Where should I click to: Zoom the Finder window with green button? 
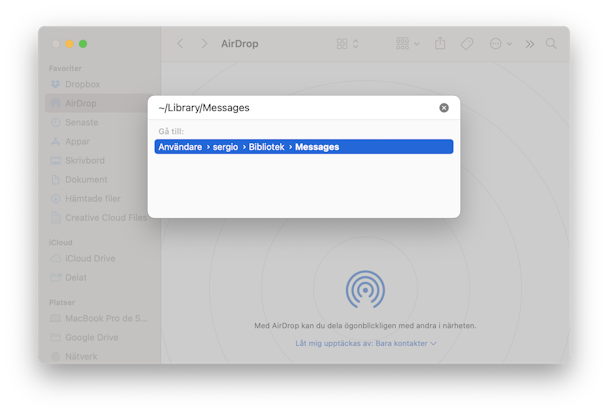pos(83,44)
